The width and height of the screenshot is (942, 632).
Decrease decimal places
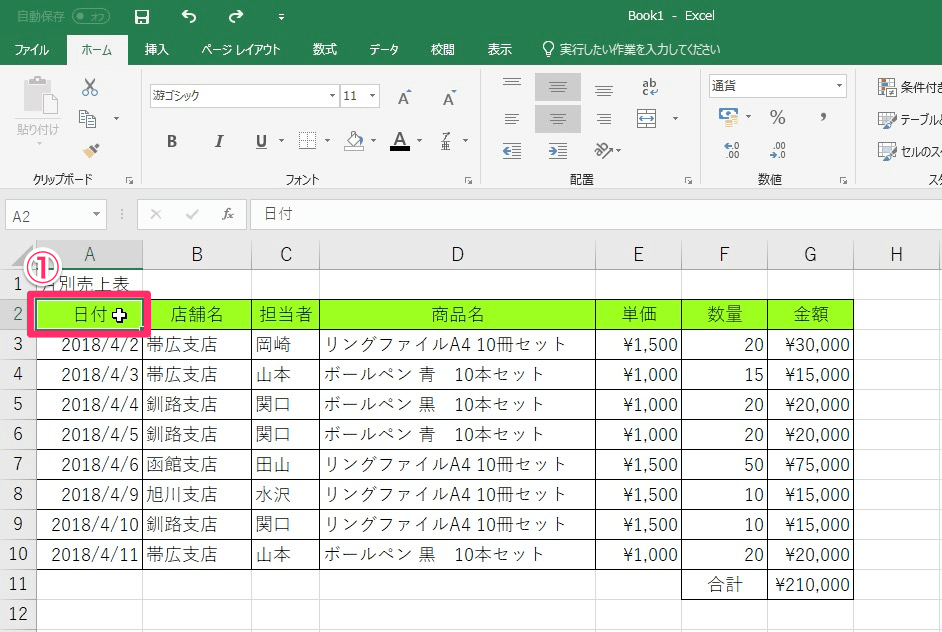coord(777,150)
